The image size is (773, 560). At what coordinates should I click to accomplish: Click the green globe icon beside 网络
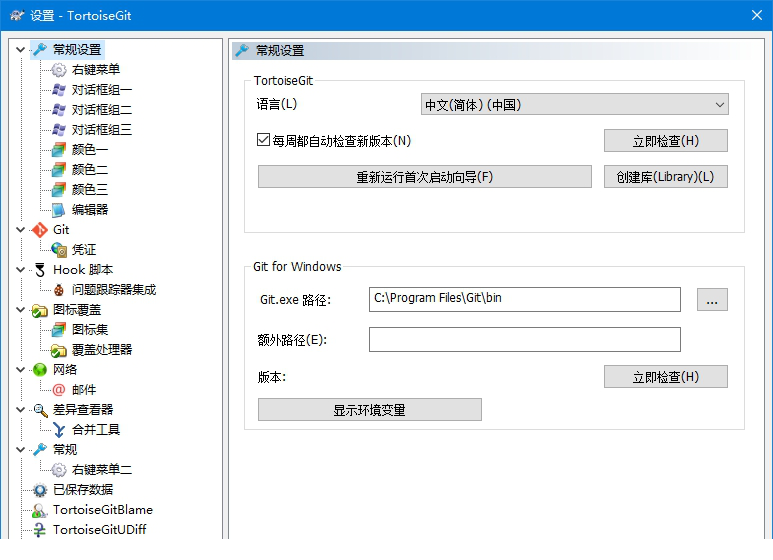[39, 370]
